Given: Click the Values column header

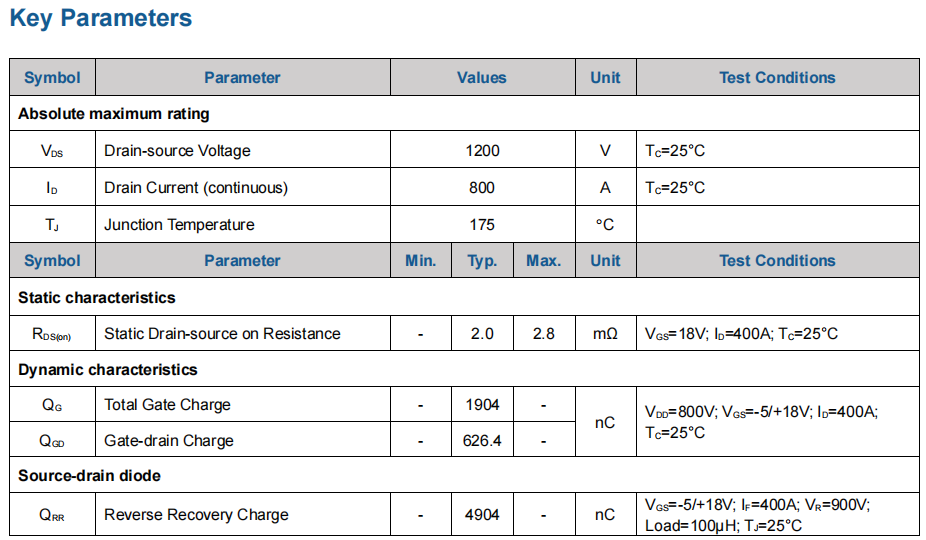Looking at the screenshot, I should tap(482, 78).
